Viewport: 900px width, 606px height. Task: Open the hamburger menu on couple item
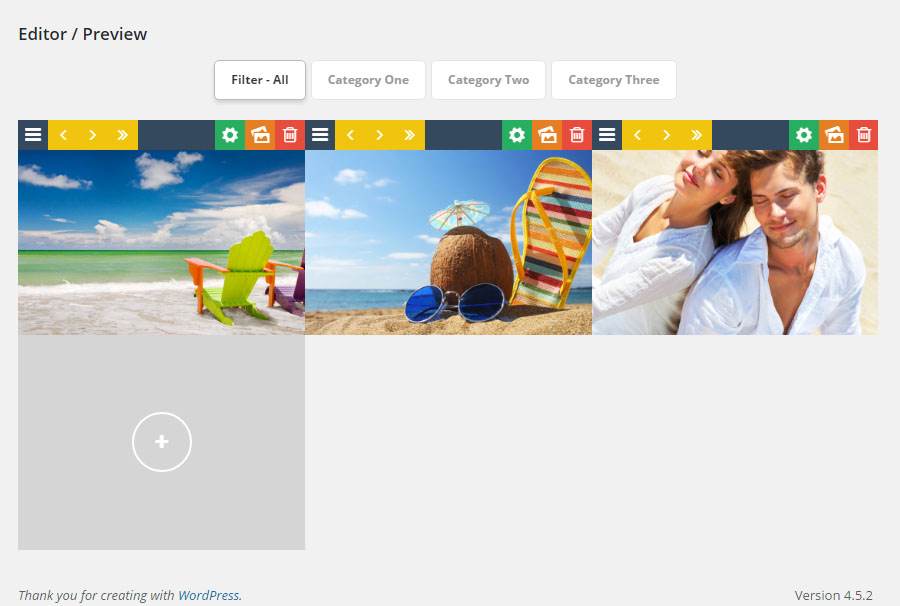(607, 135)
